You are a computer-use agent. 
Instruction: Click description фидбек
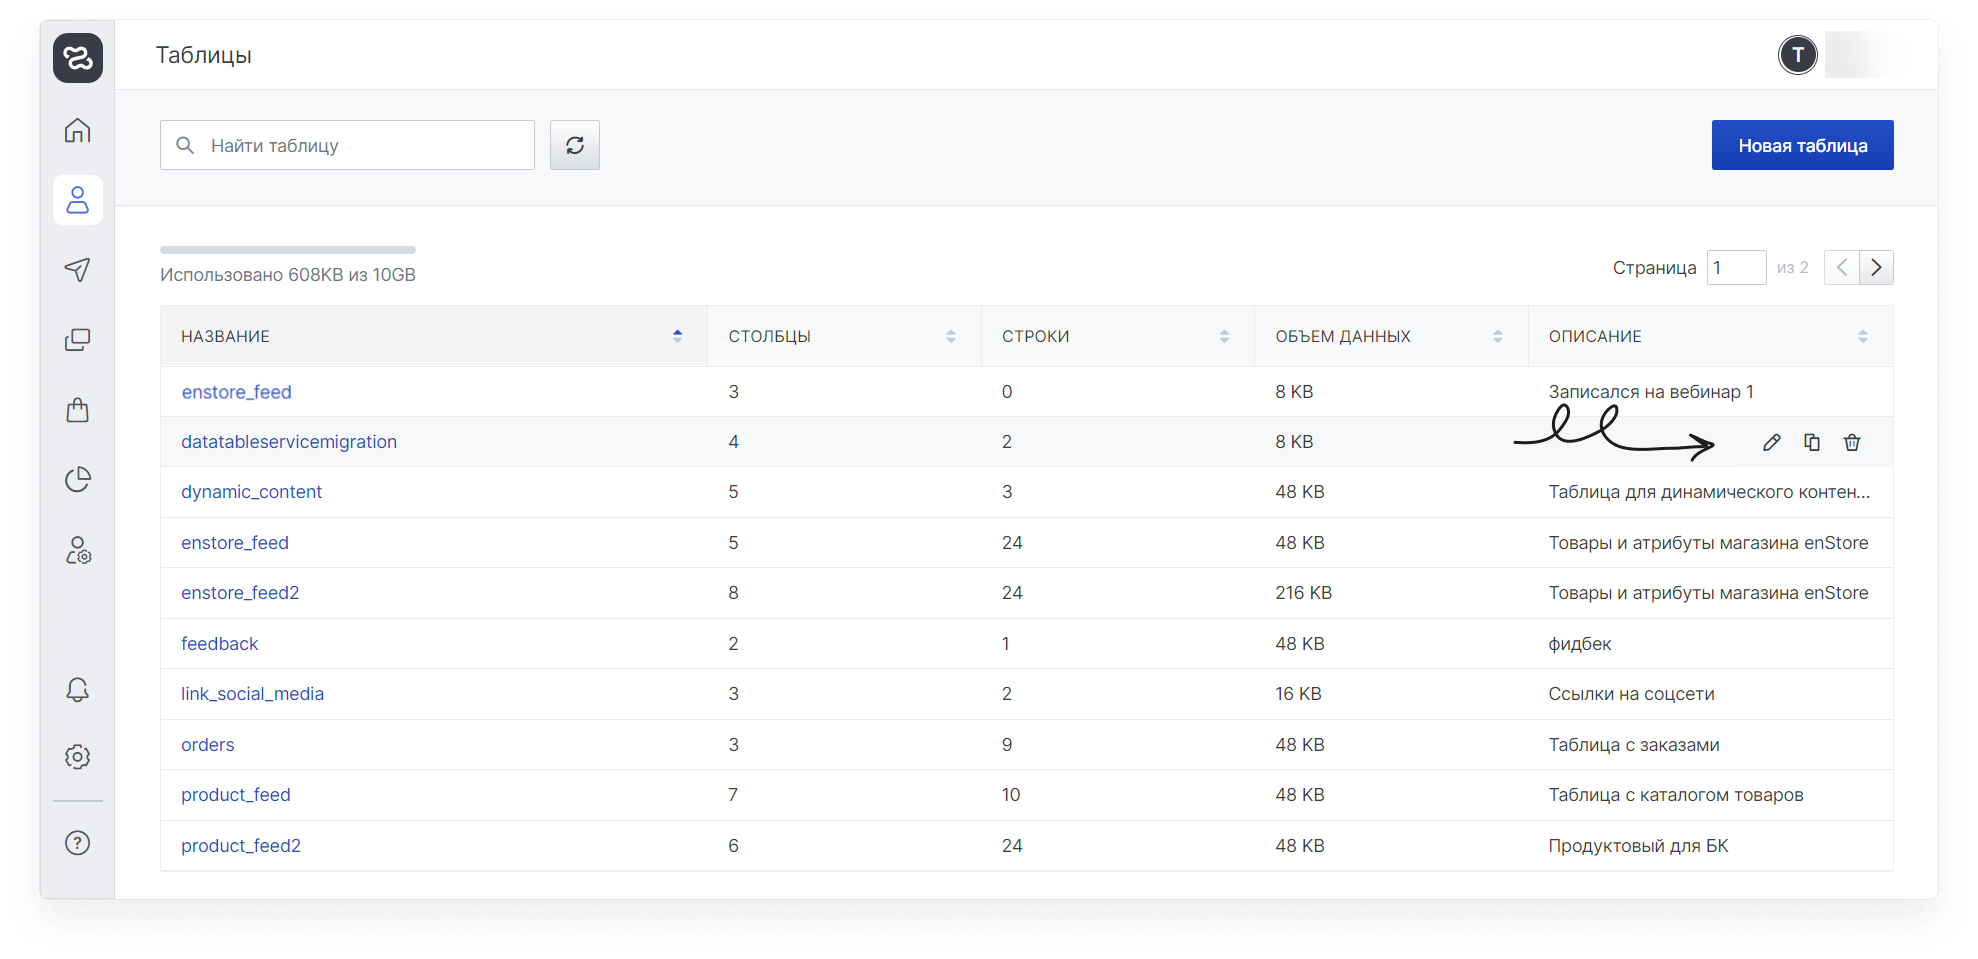click(x=1580, y=644)
